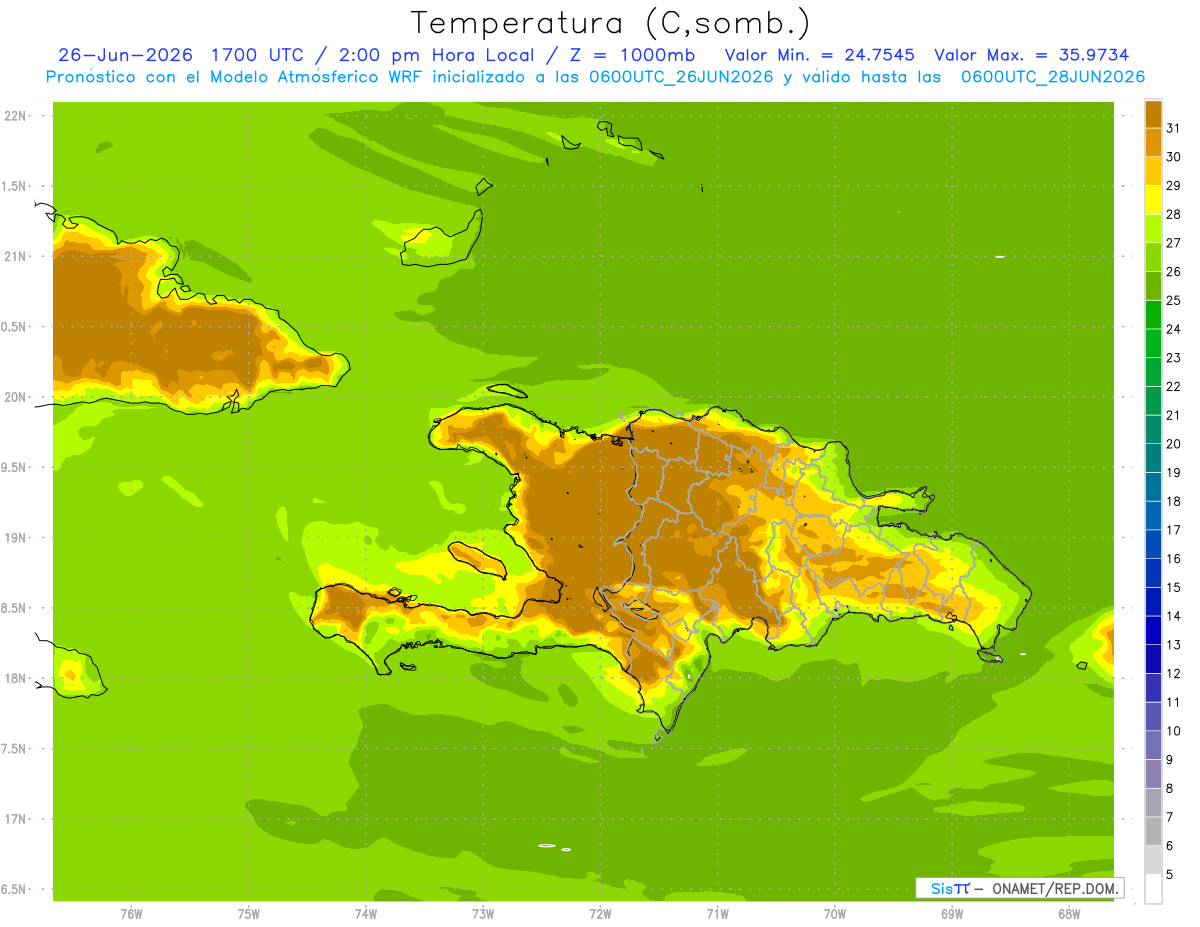Viewport: 1200px width, 927px height.
Task: Click the 75W longitude label
Action: pos(248,914)
